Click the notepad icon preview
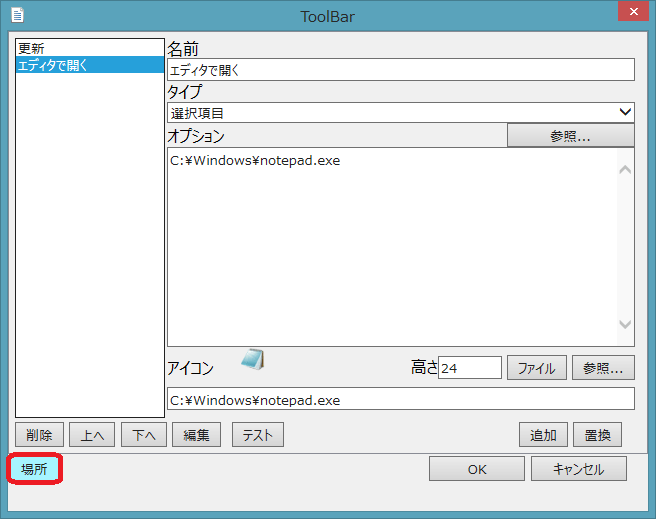The width and height of the screenshot is (656, 519). click(x=252, y=361)
